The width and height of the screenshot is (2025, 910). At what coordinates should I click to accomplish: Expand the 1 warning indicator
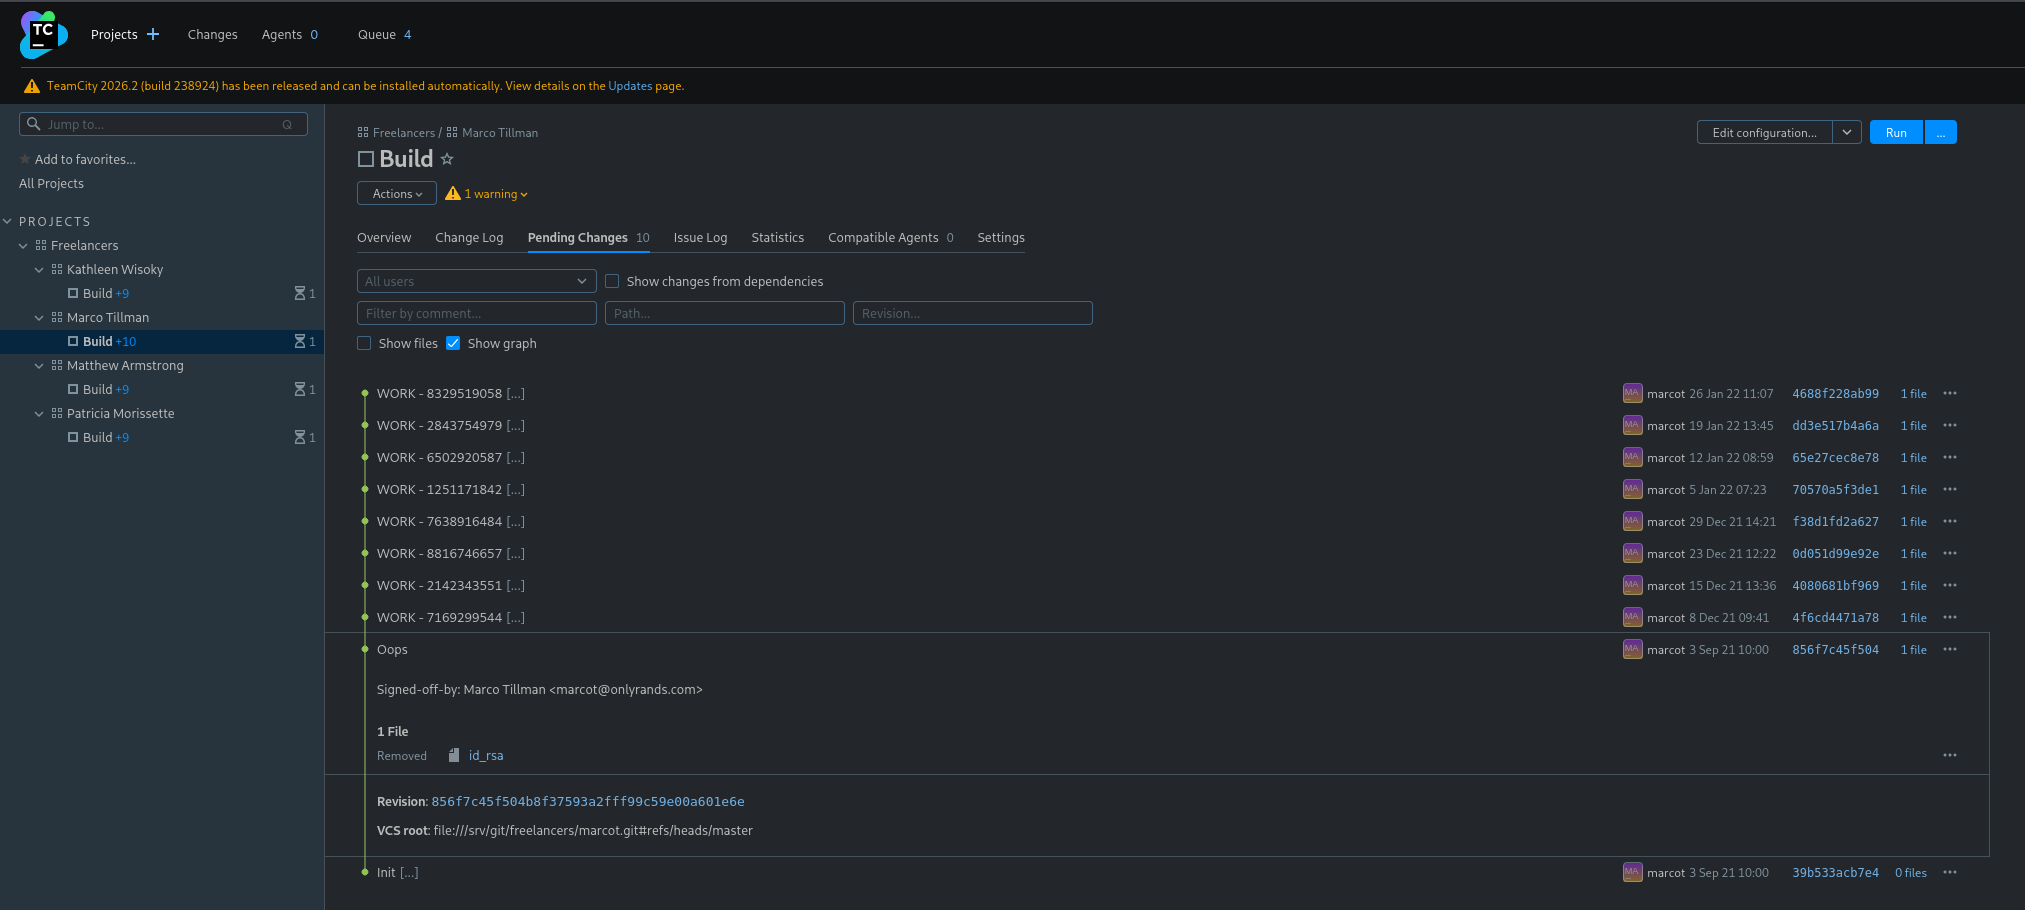click(495, 193)
